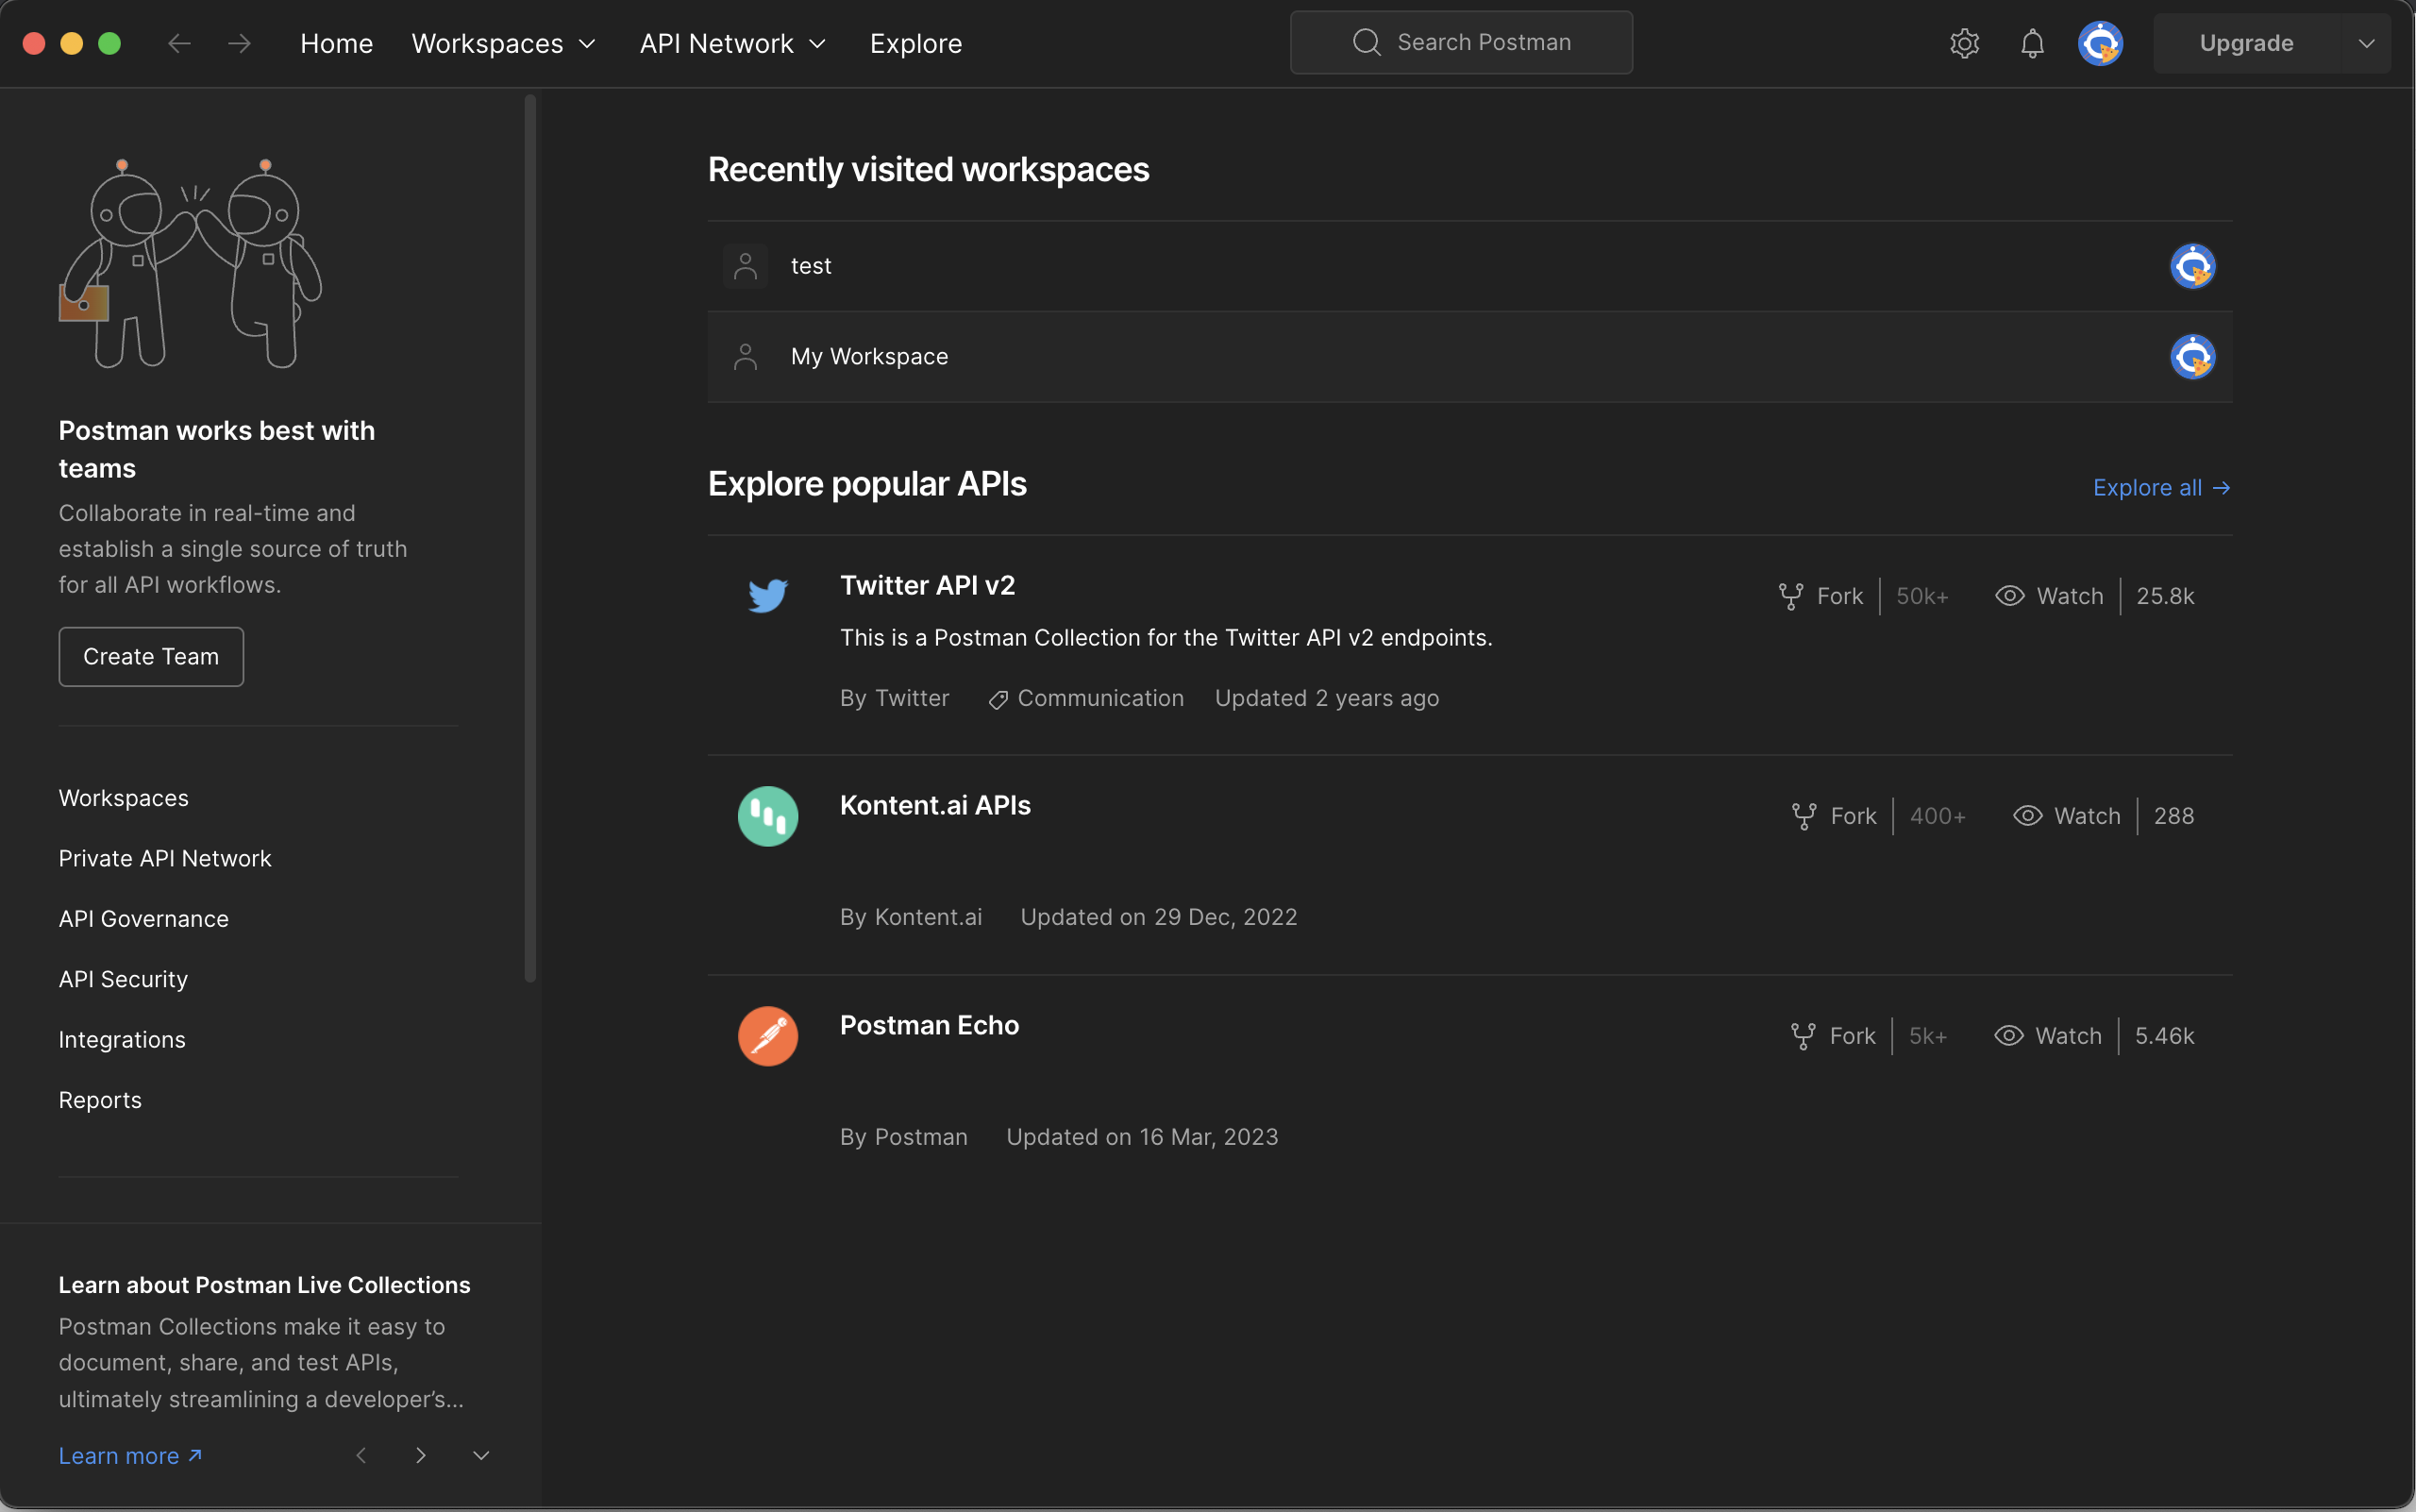This screenshot has height=1512, width=2416.
Task: Select API Governance in the sidebar
Action: pyautogui.click(x=143, y=918)
